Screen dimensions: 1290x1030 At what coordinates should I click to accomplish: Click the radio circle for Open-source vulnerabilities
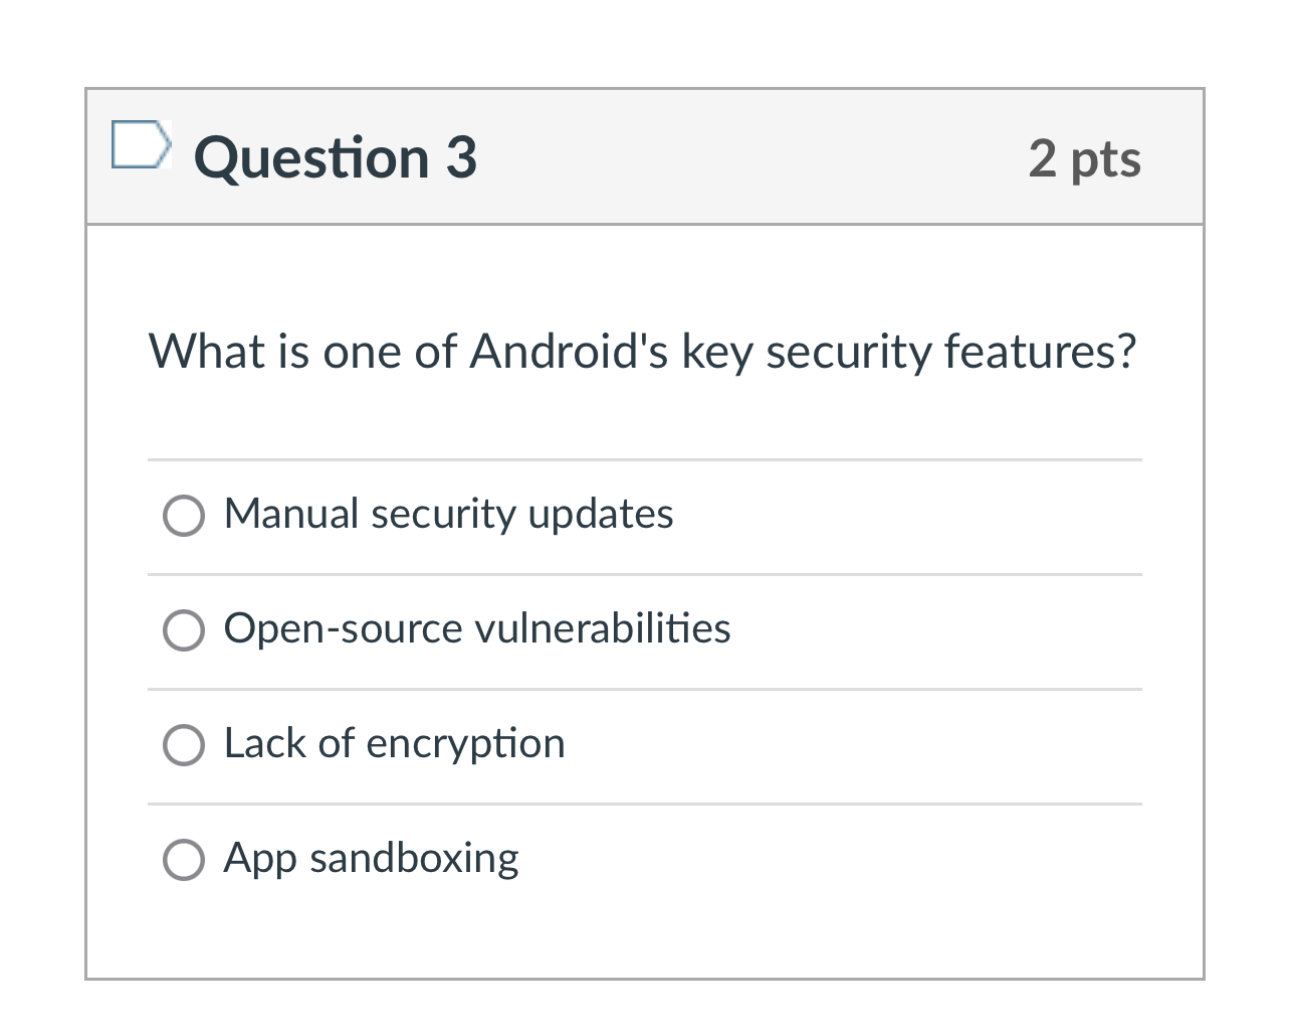(x=183, y=631)
